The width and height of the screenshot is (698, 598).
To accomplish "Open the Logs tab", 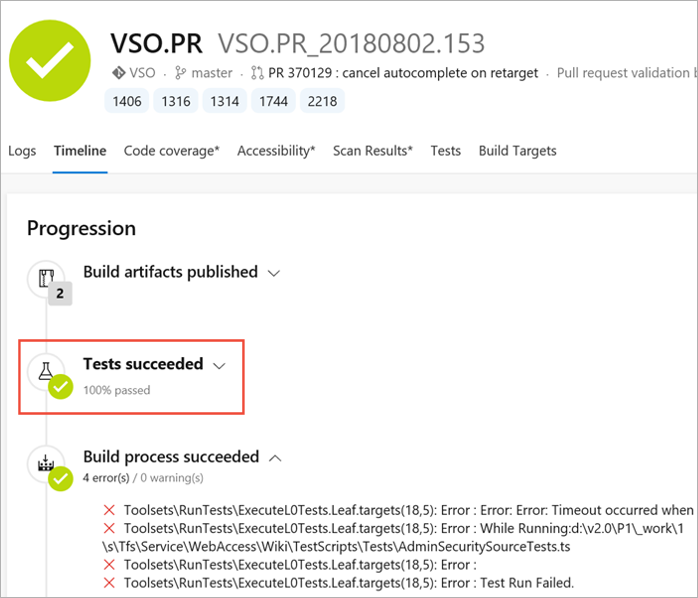I will point(22,151).
